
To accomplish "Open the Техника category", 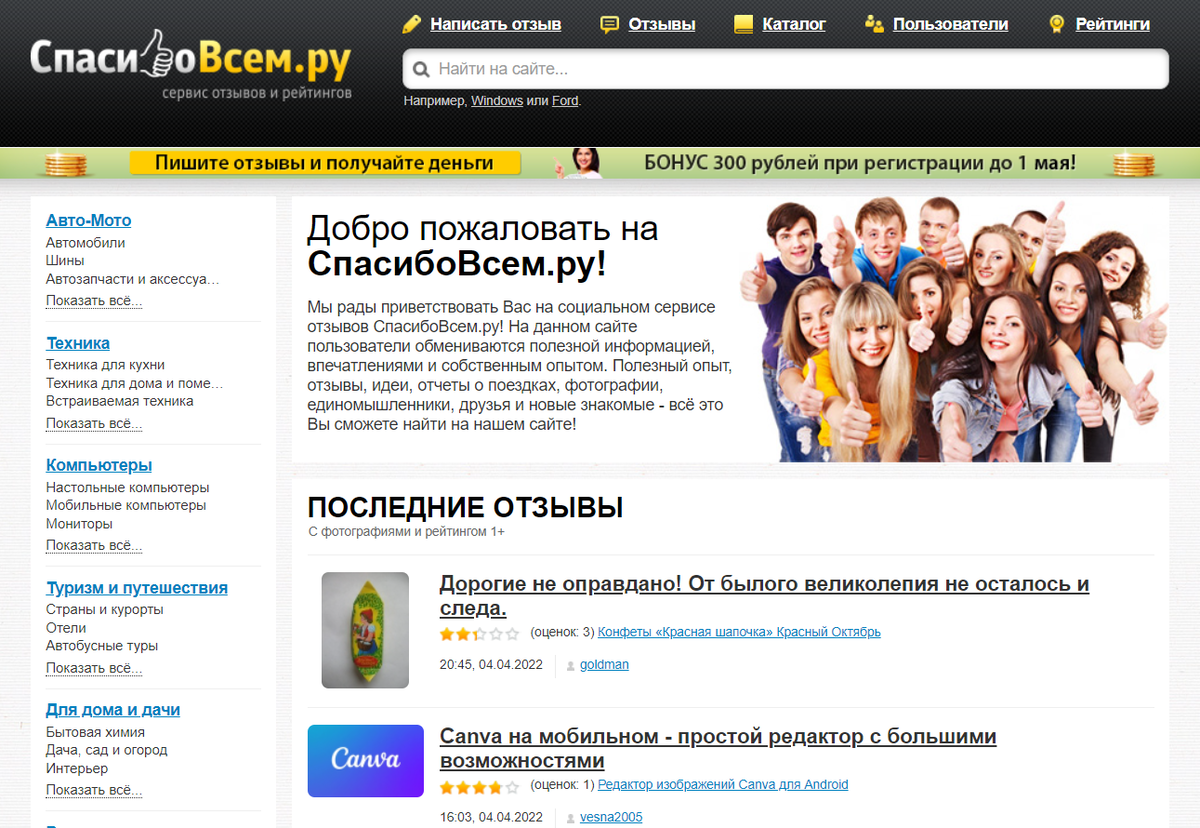I will point(78,343).
